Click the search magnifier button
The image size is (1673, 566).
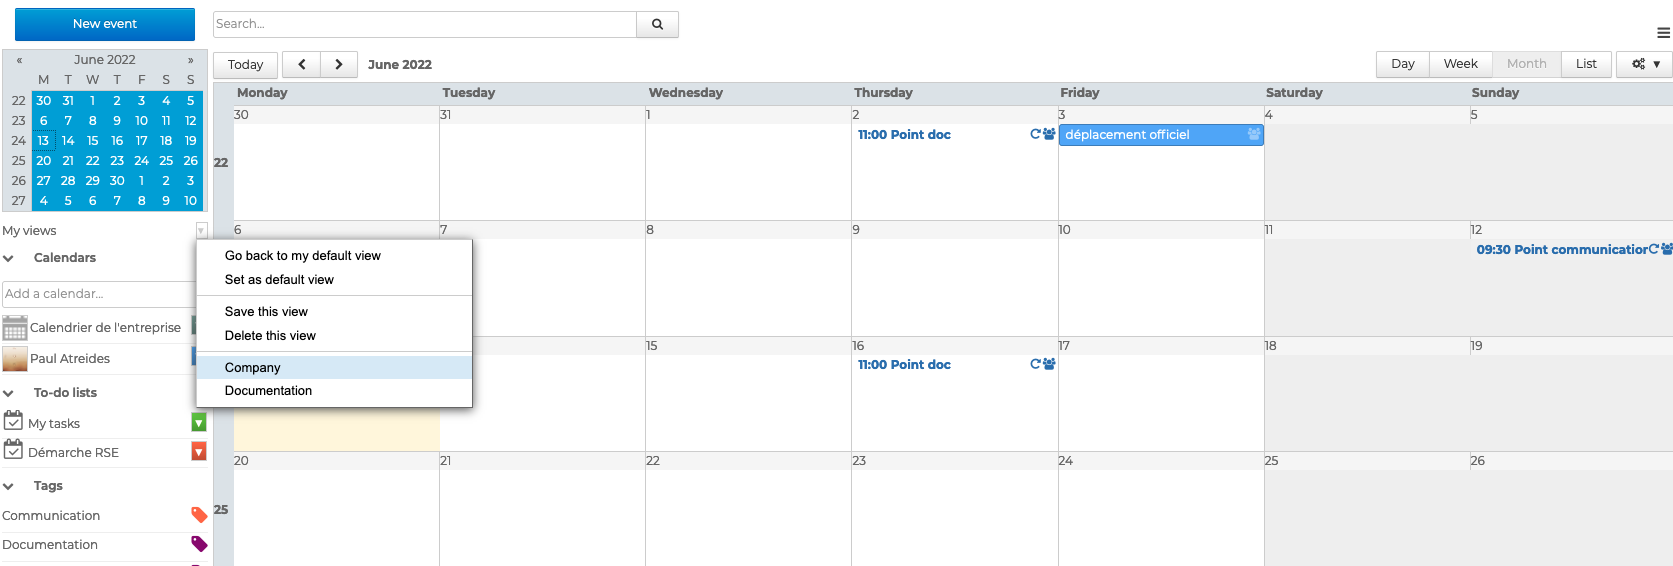click(657, 24)
